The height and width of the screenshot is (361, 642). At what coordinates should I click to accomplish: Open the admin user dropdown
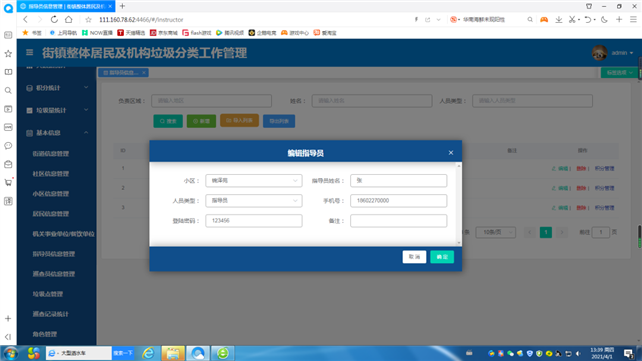622,53
